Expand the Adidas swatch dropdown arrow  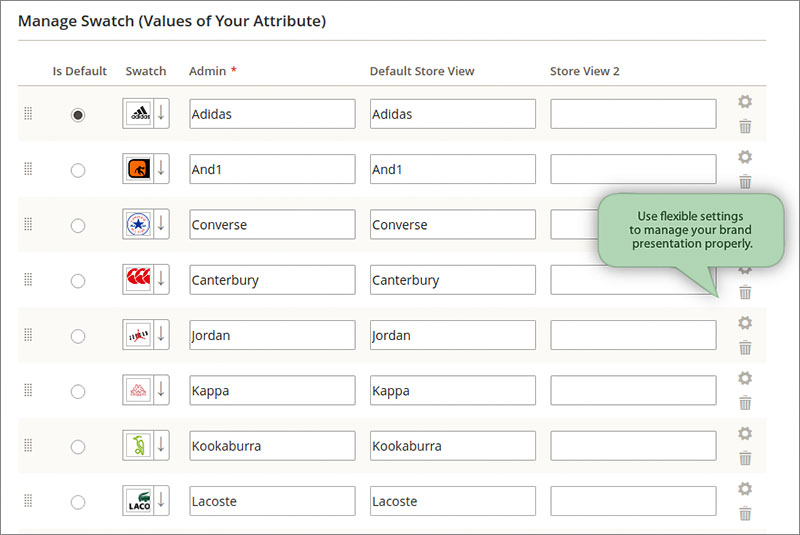pos(161,113)
